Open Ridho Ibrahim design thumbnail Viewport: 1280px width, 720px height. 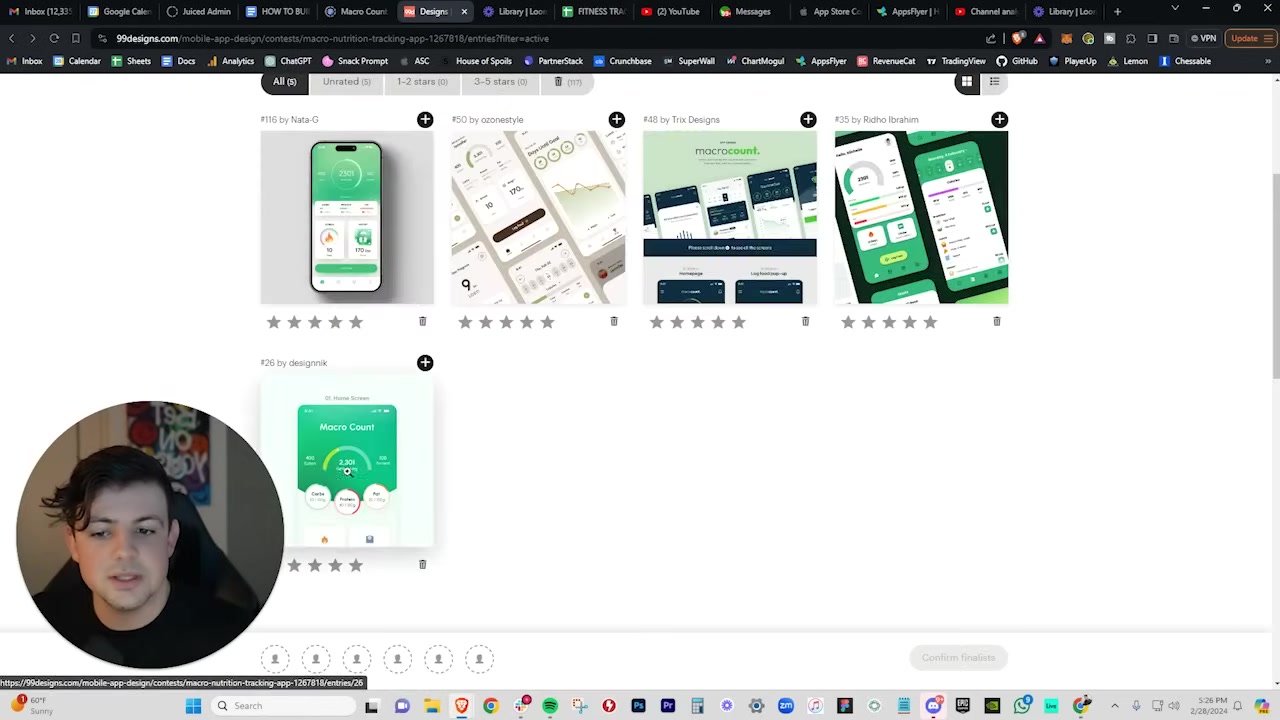921,217
